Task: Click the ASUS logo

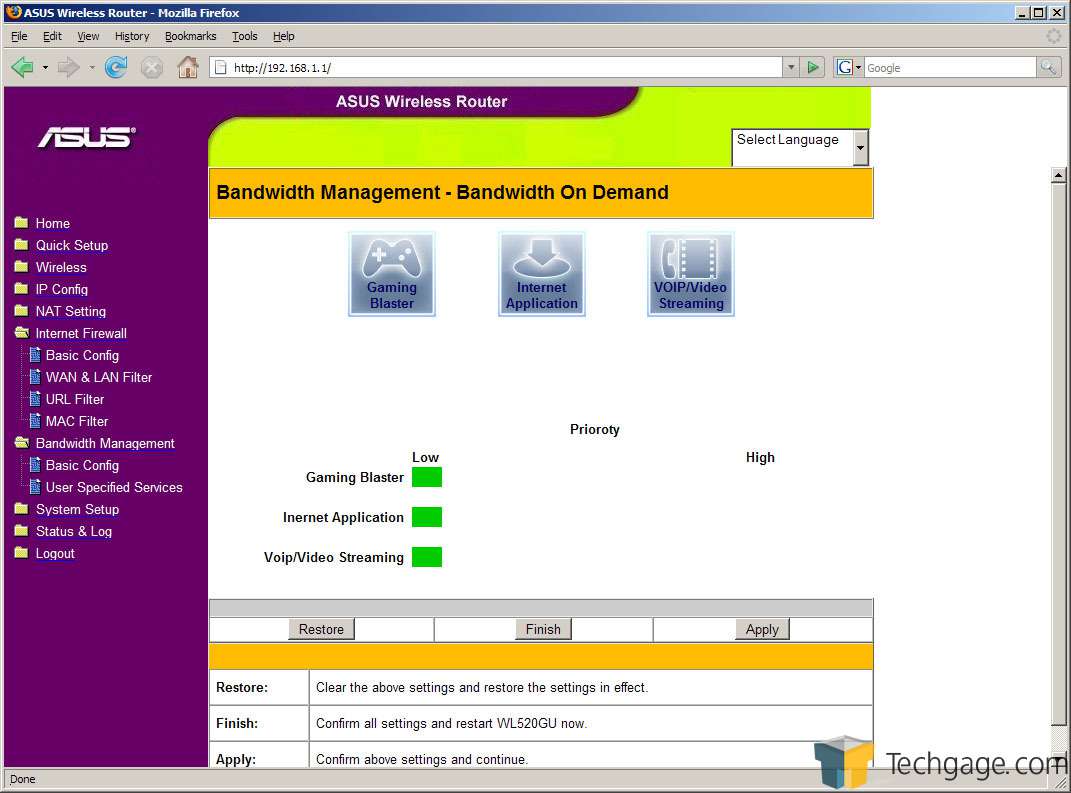Action: click(x=87, y=137)
